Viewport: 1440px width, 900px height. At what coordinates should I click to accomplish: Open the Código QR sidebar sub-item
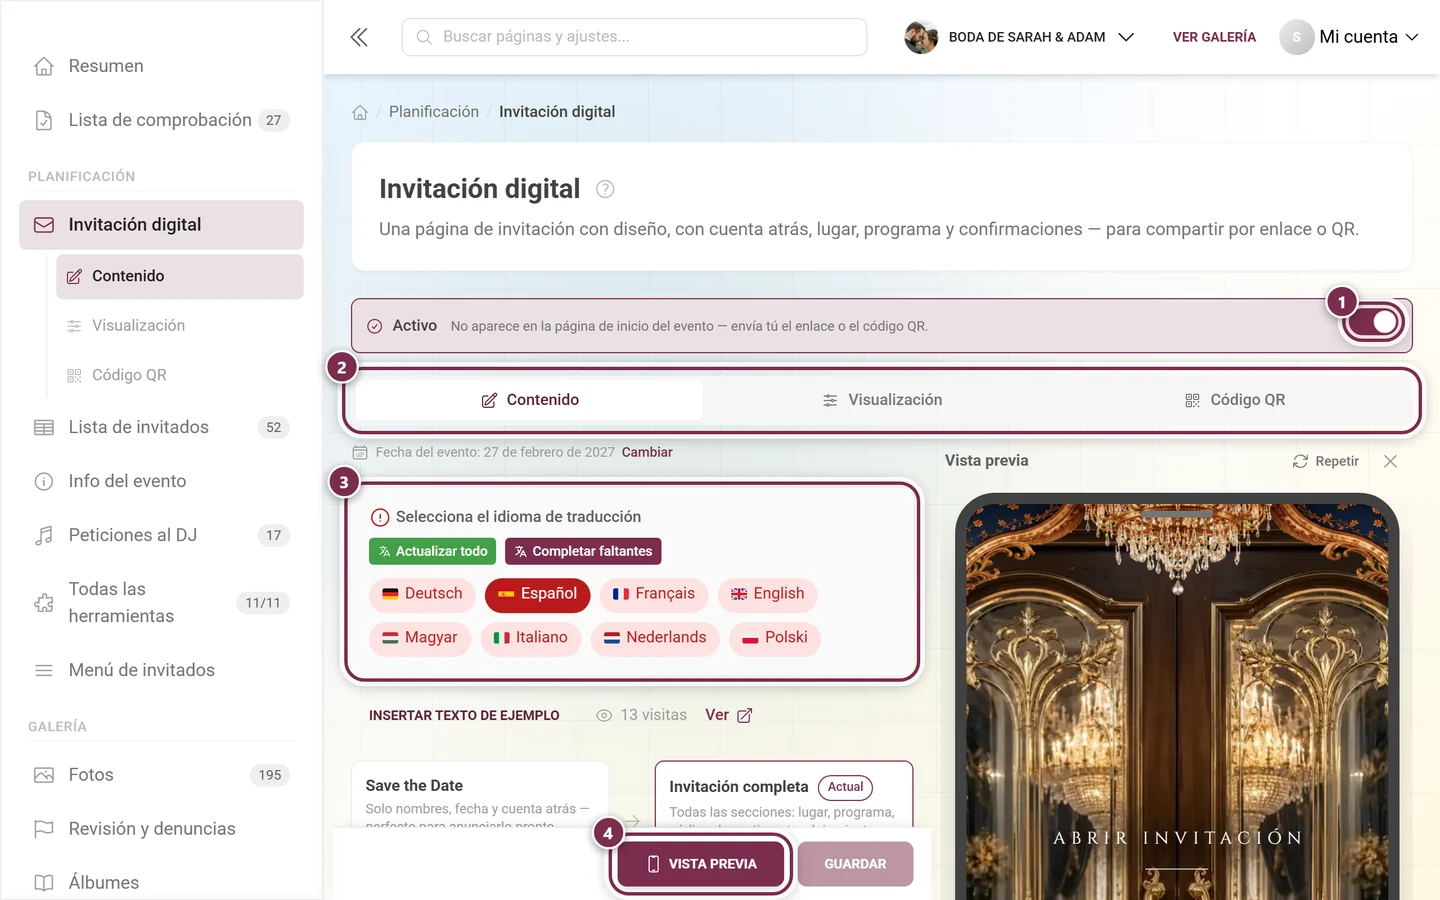coord(180,375)
